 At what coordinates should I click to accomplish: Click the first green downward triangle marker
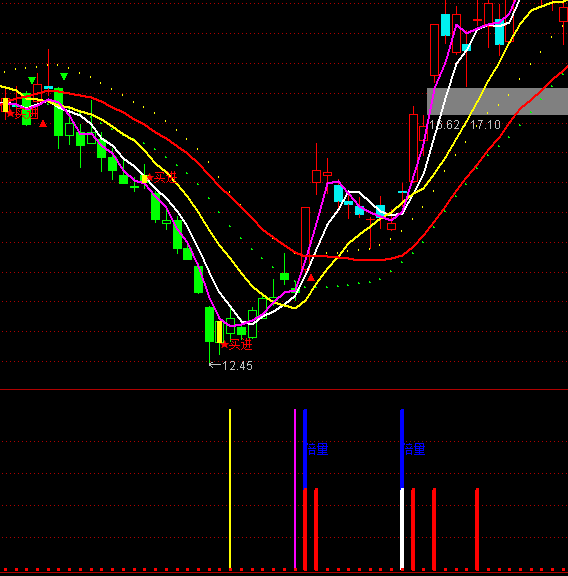point(32,80)
